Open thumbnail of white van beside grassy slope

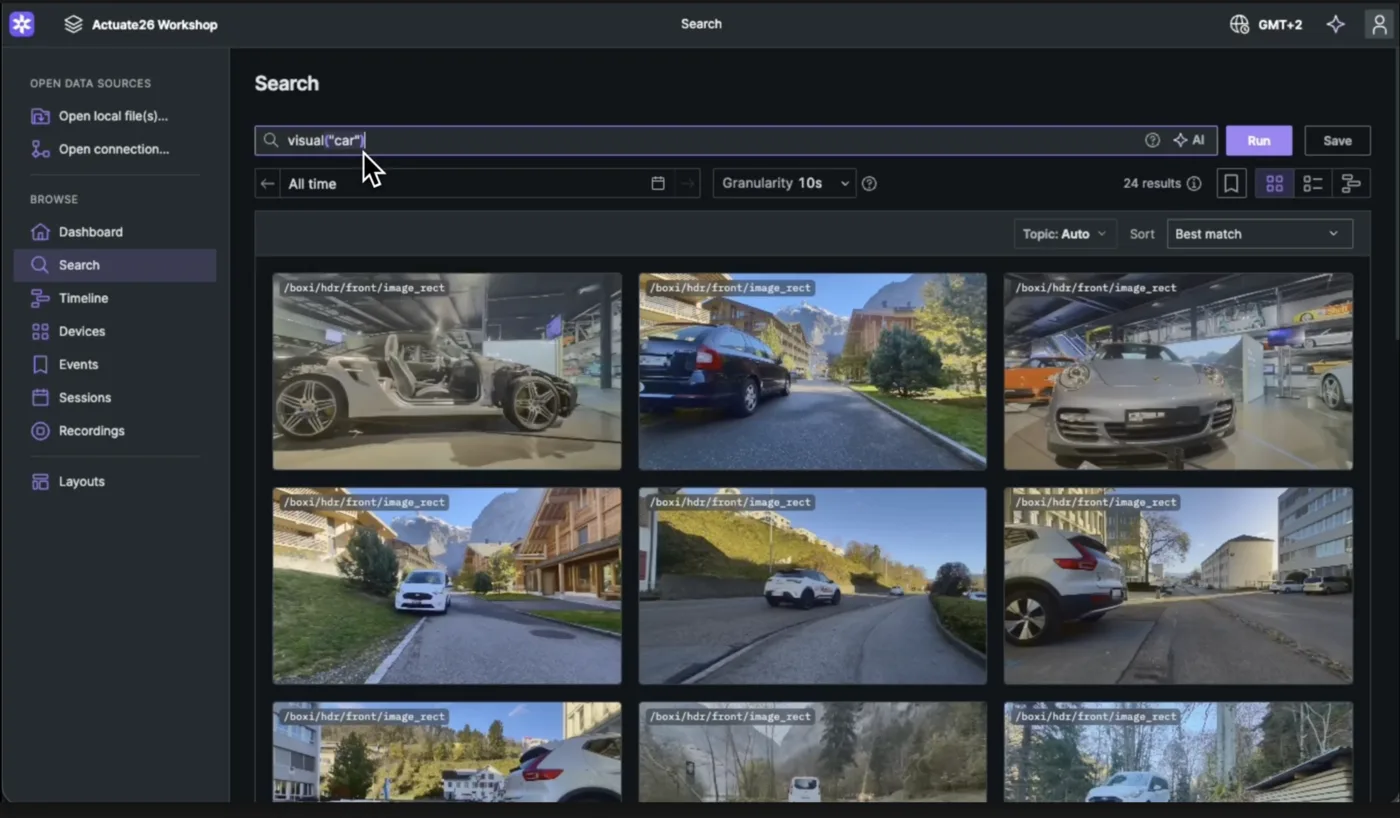[447, 586]
